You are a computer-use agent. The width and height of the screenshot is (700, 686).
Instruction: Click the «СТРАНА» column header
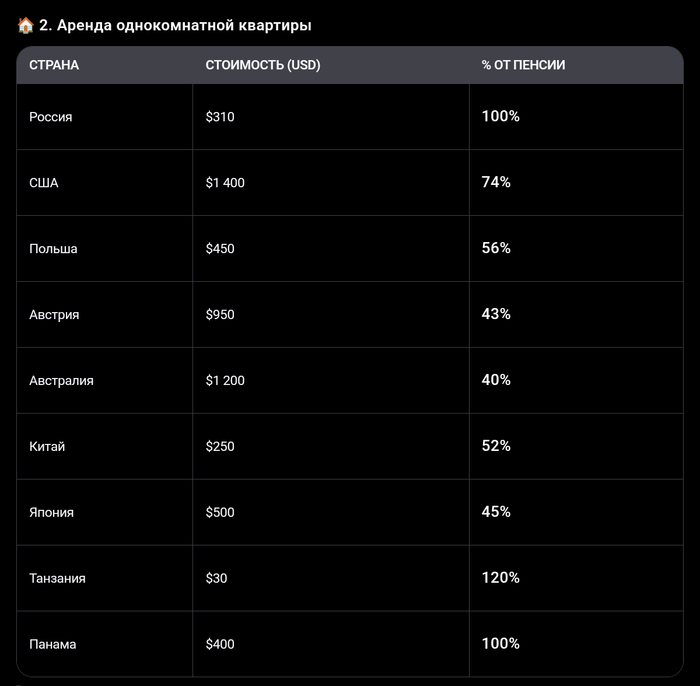(54, 65)
